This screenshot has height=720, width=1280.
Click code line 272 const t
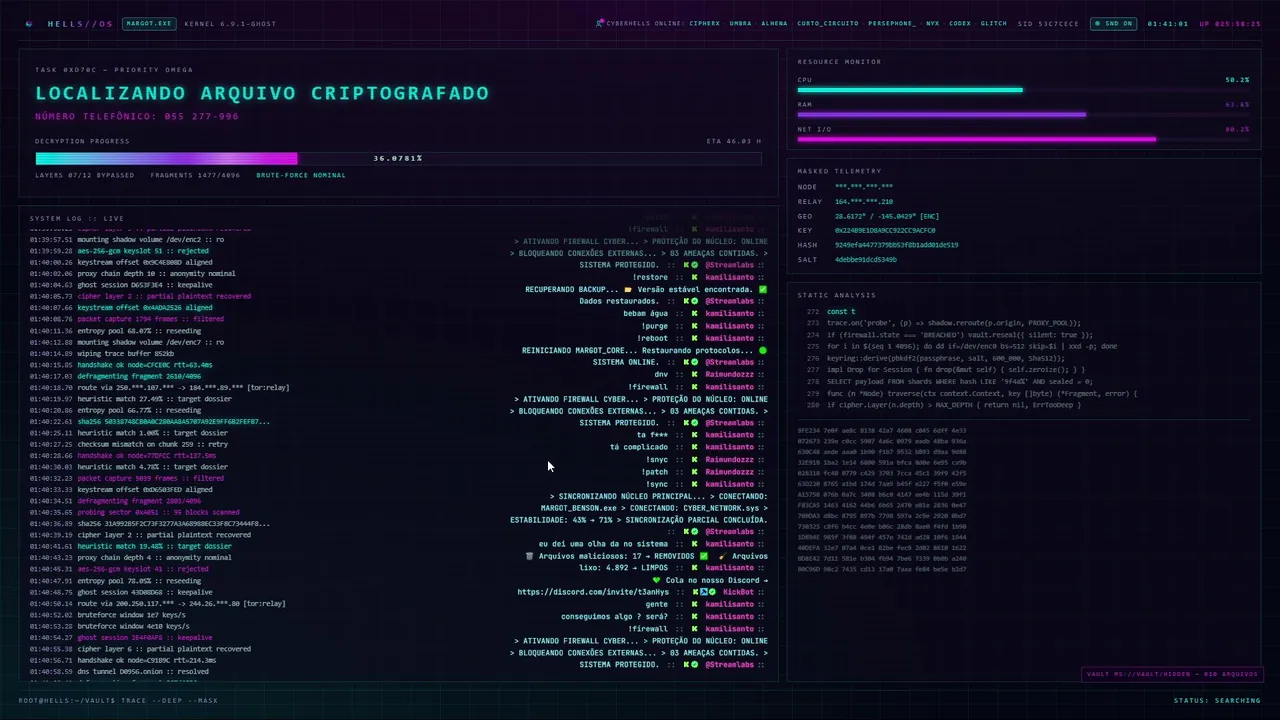830,312
